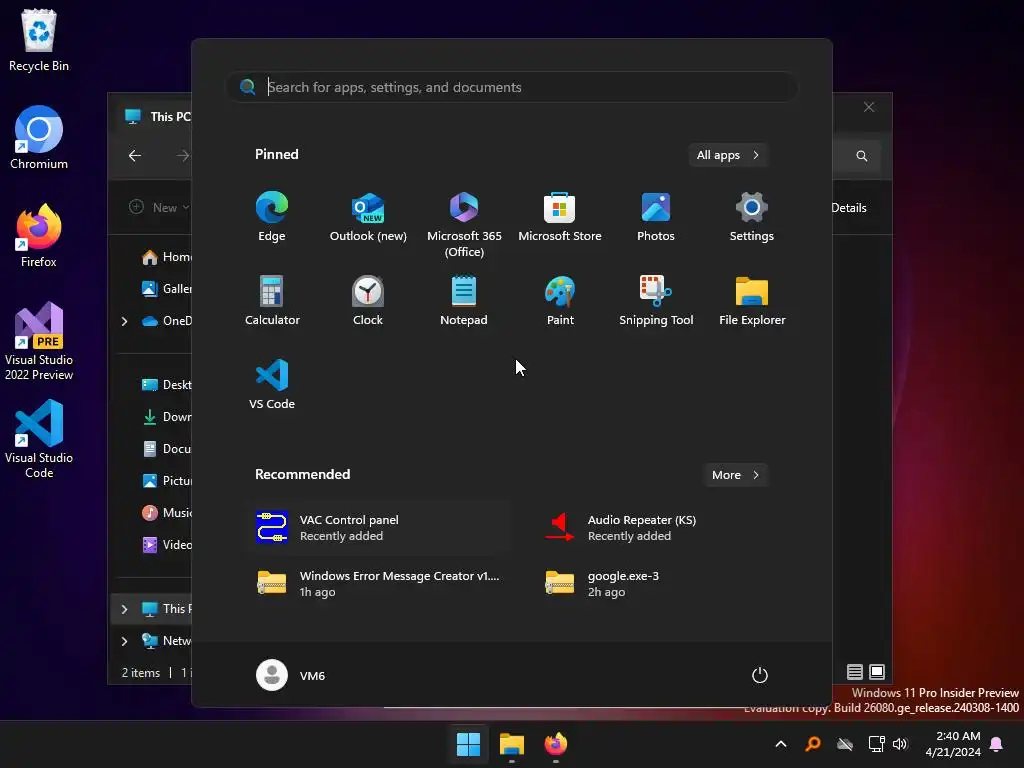Launch VS Code from pinned apps
The width and height of the screenshot is (1024, 768).
[272, 385]
